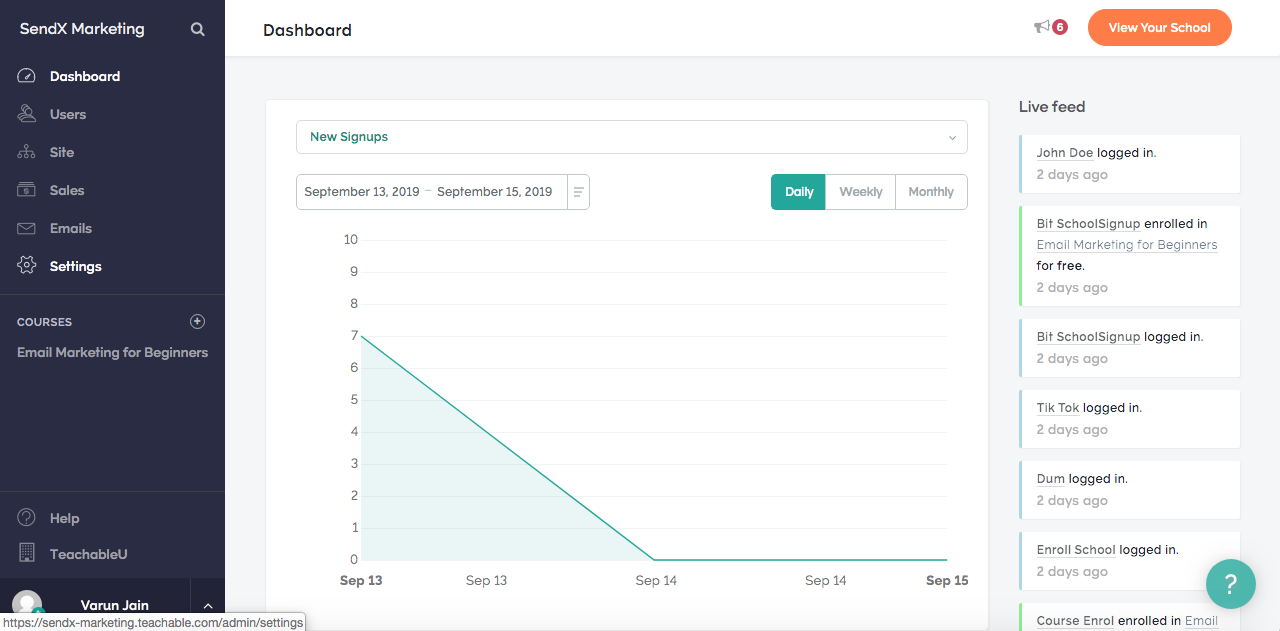Click the search magnifier icon in sidebar
The image size is (1280, 631).
pyautogui.click(x=198, y=29)
